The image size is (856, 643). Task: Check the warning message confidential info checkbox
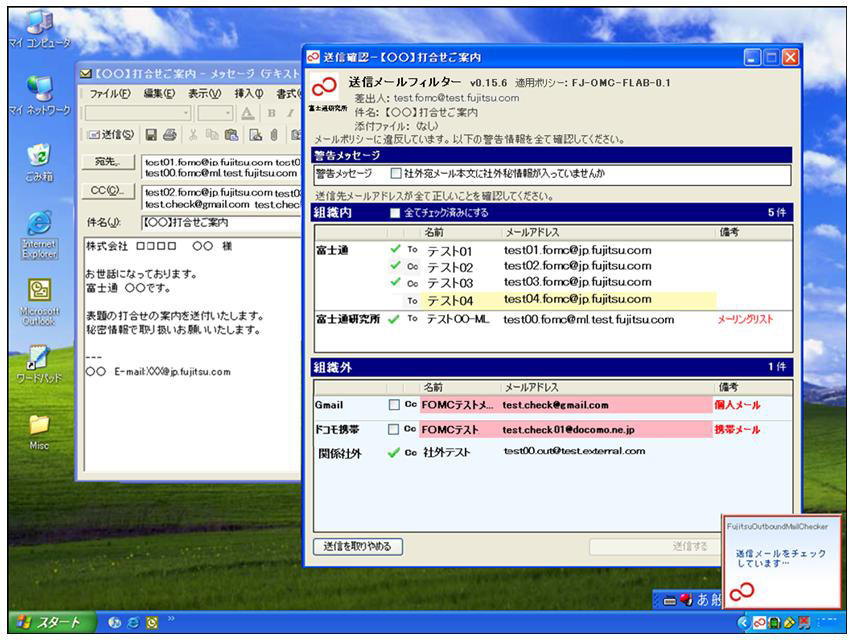coord(395,174)
